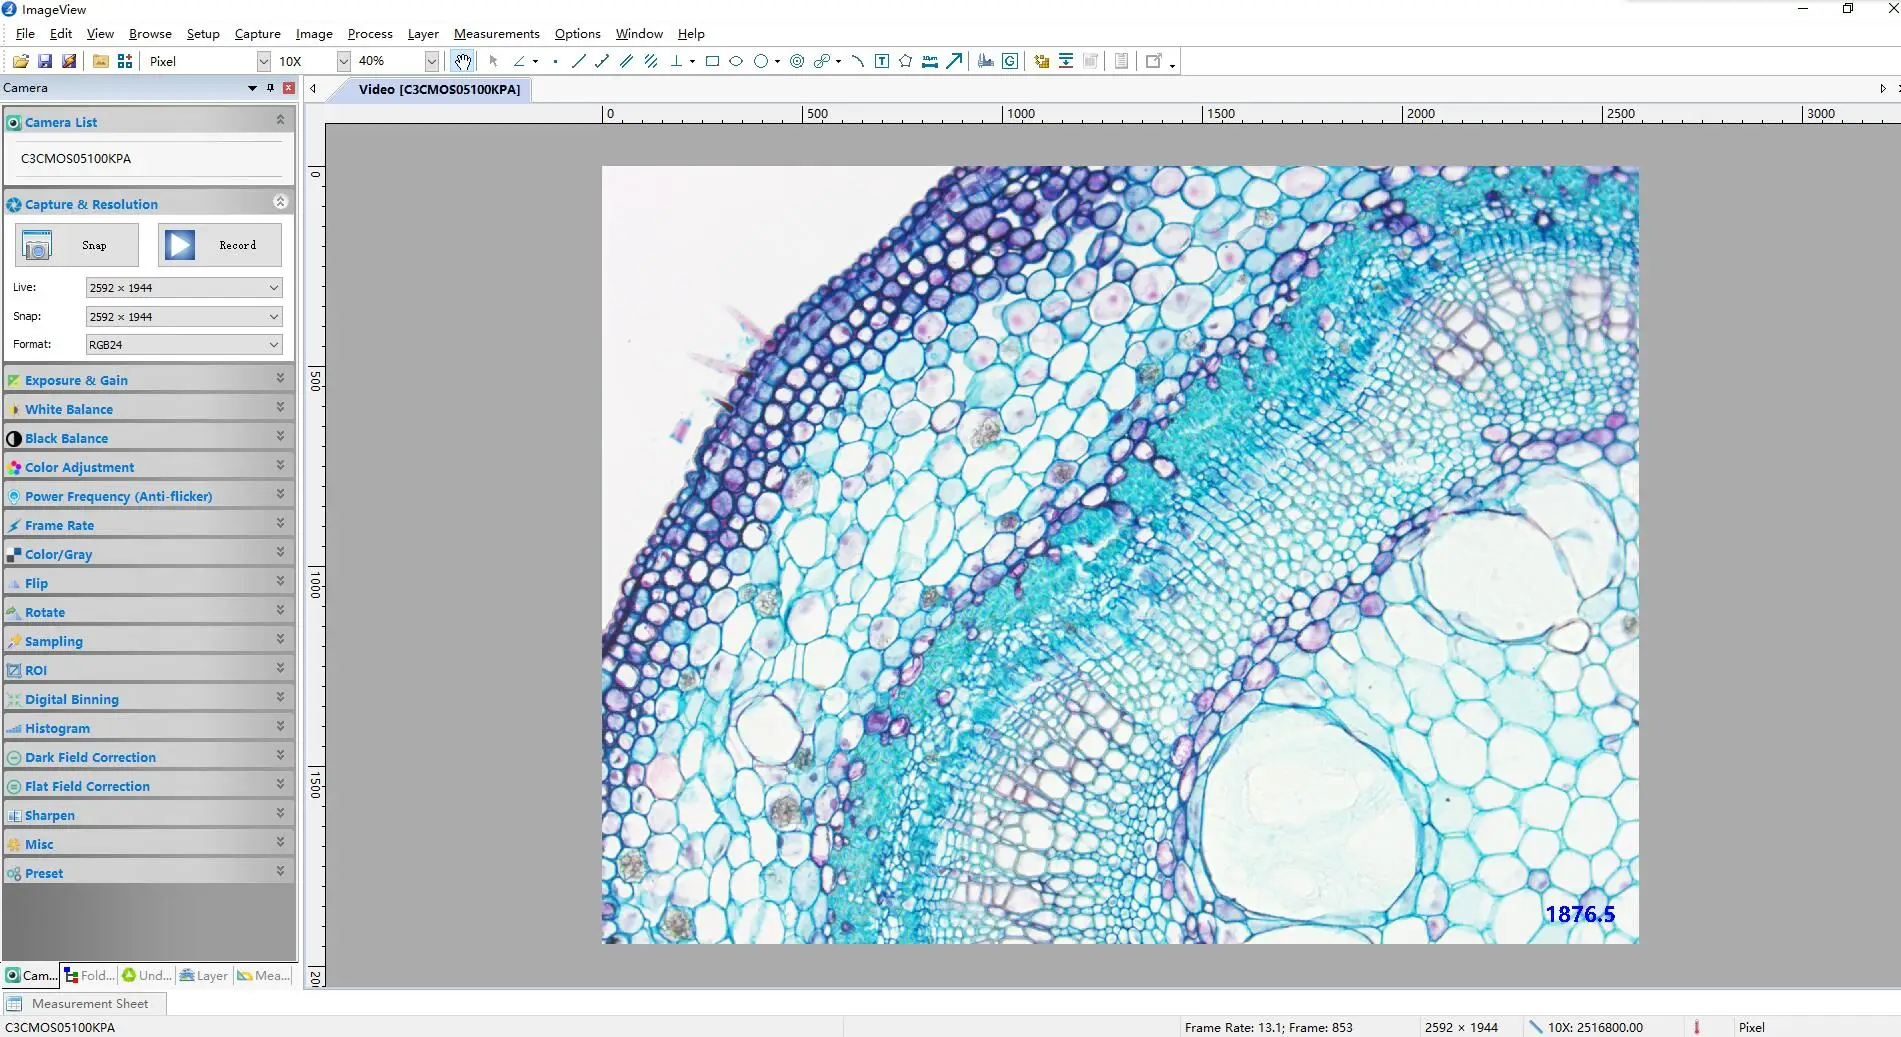Expand the Exposure & Gain section

pos(148,380)
